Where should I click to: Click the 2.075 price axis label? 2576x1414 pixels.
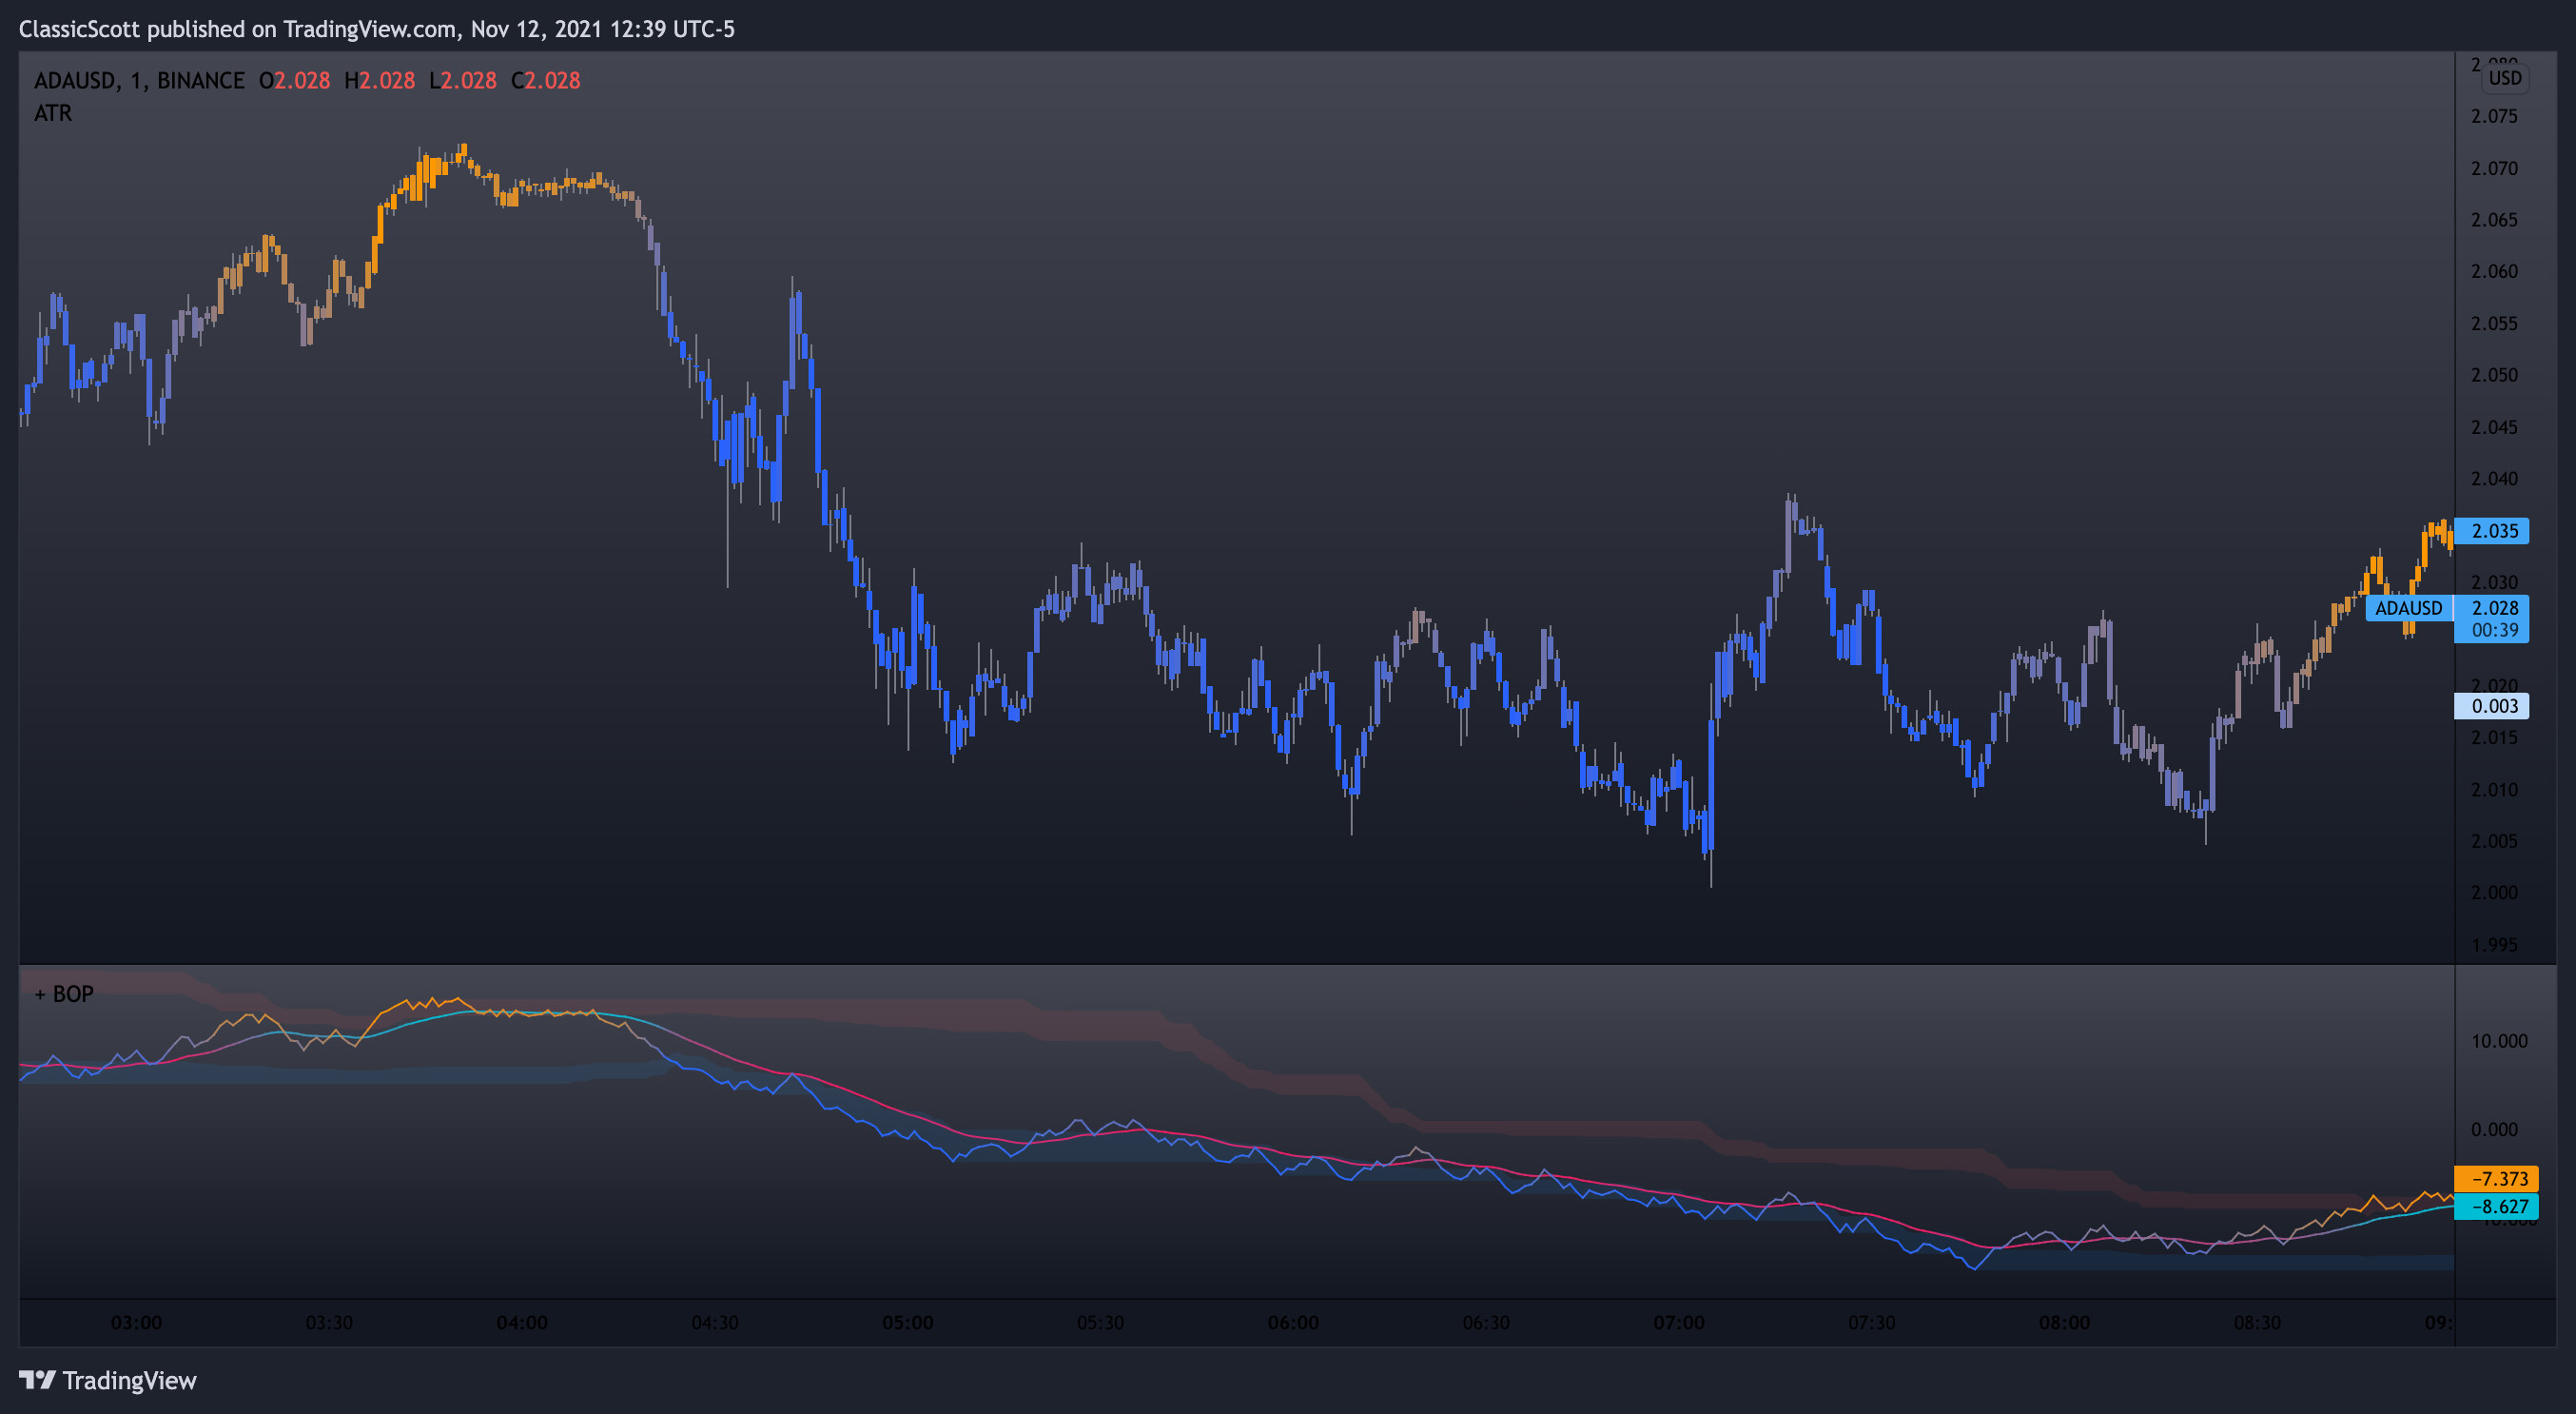(2494, 116)
